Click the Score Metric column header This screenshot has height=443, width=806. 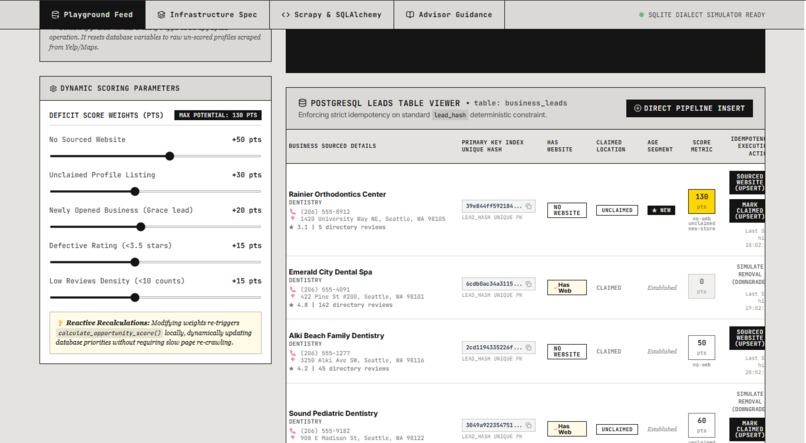click(x=702, y=146)
